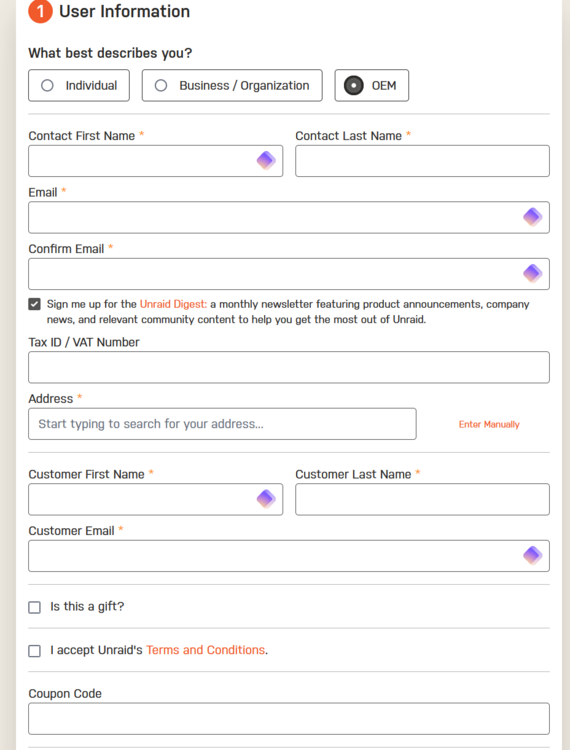Select Business / Organization radio option
This screenshot has width=570, height=750.
tap(232, 86)
